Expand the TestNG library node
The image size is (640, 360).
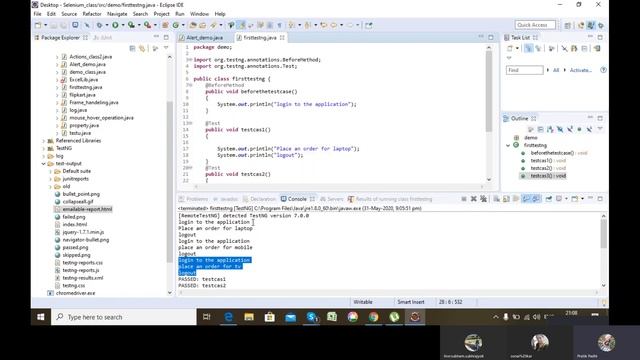coord(44,148)
